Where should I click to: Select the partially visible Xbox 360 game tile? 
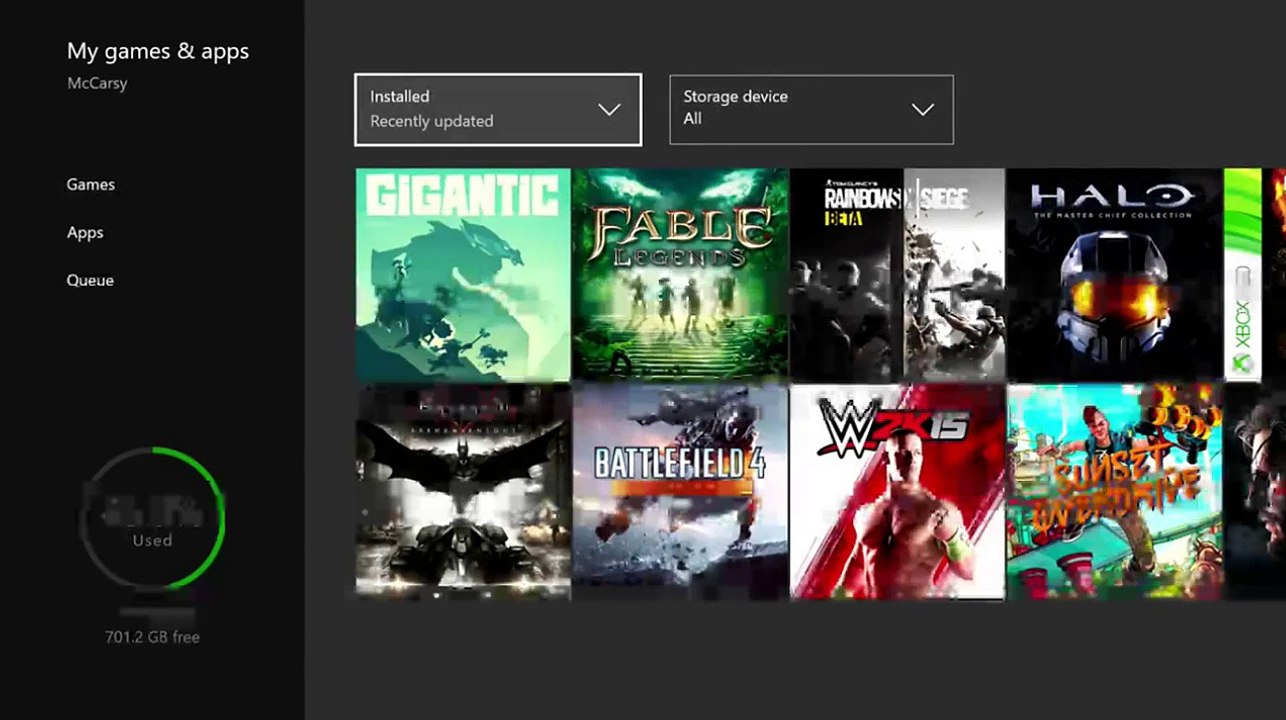tap(1255, 274)
